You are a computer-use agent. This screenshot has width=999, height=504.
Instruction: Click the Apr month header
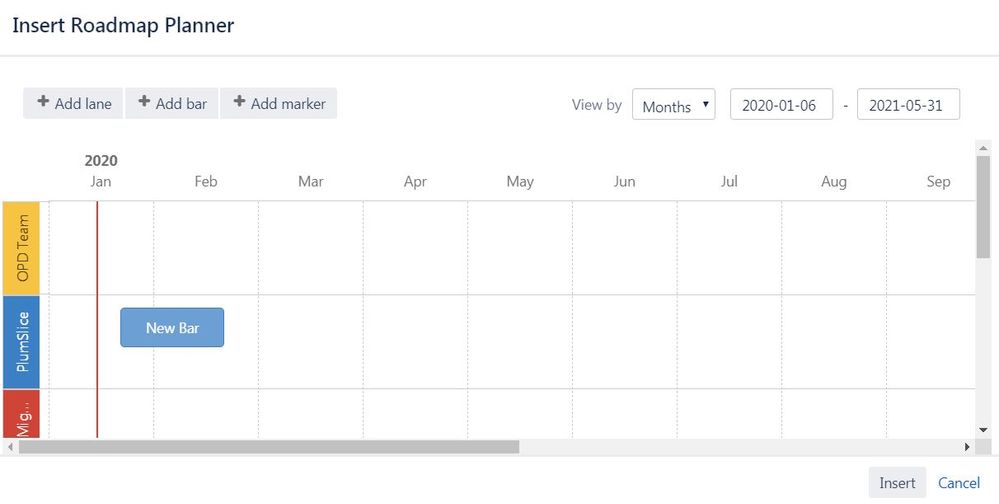(x=415, y=182)
